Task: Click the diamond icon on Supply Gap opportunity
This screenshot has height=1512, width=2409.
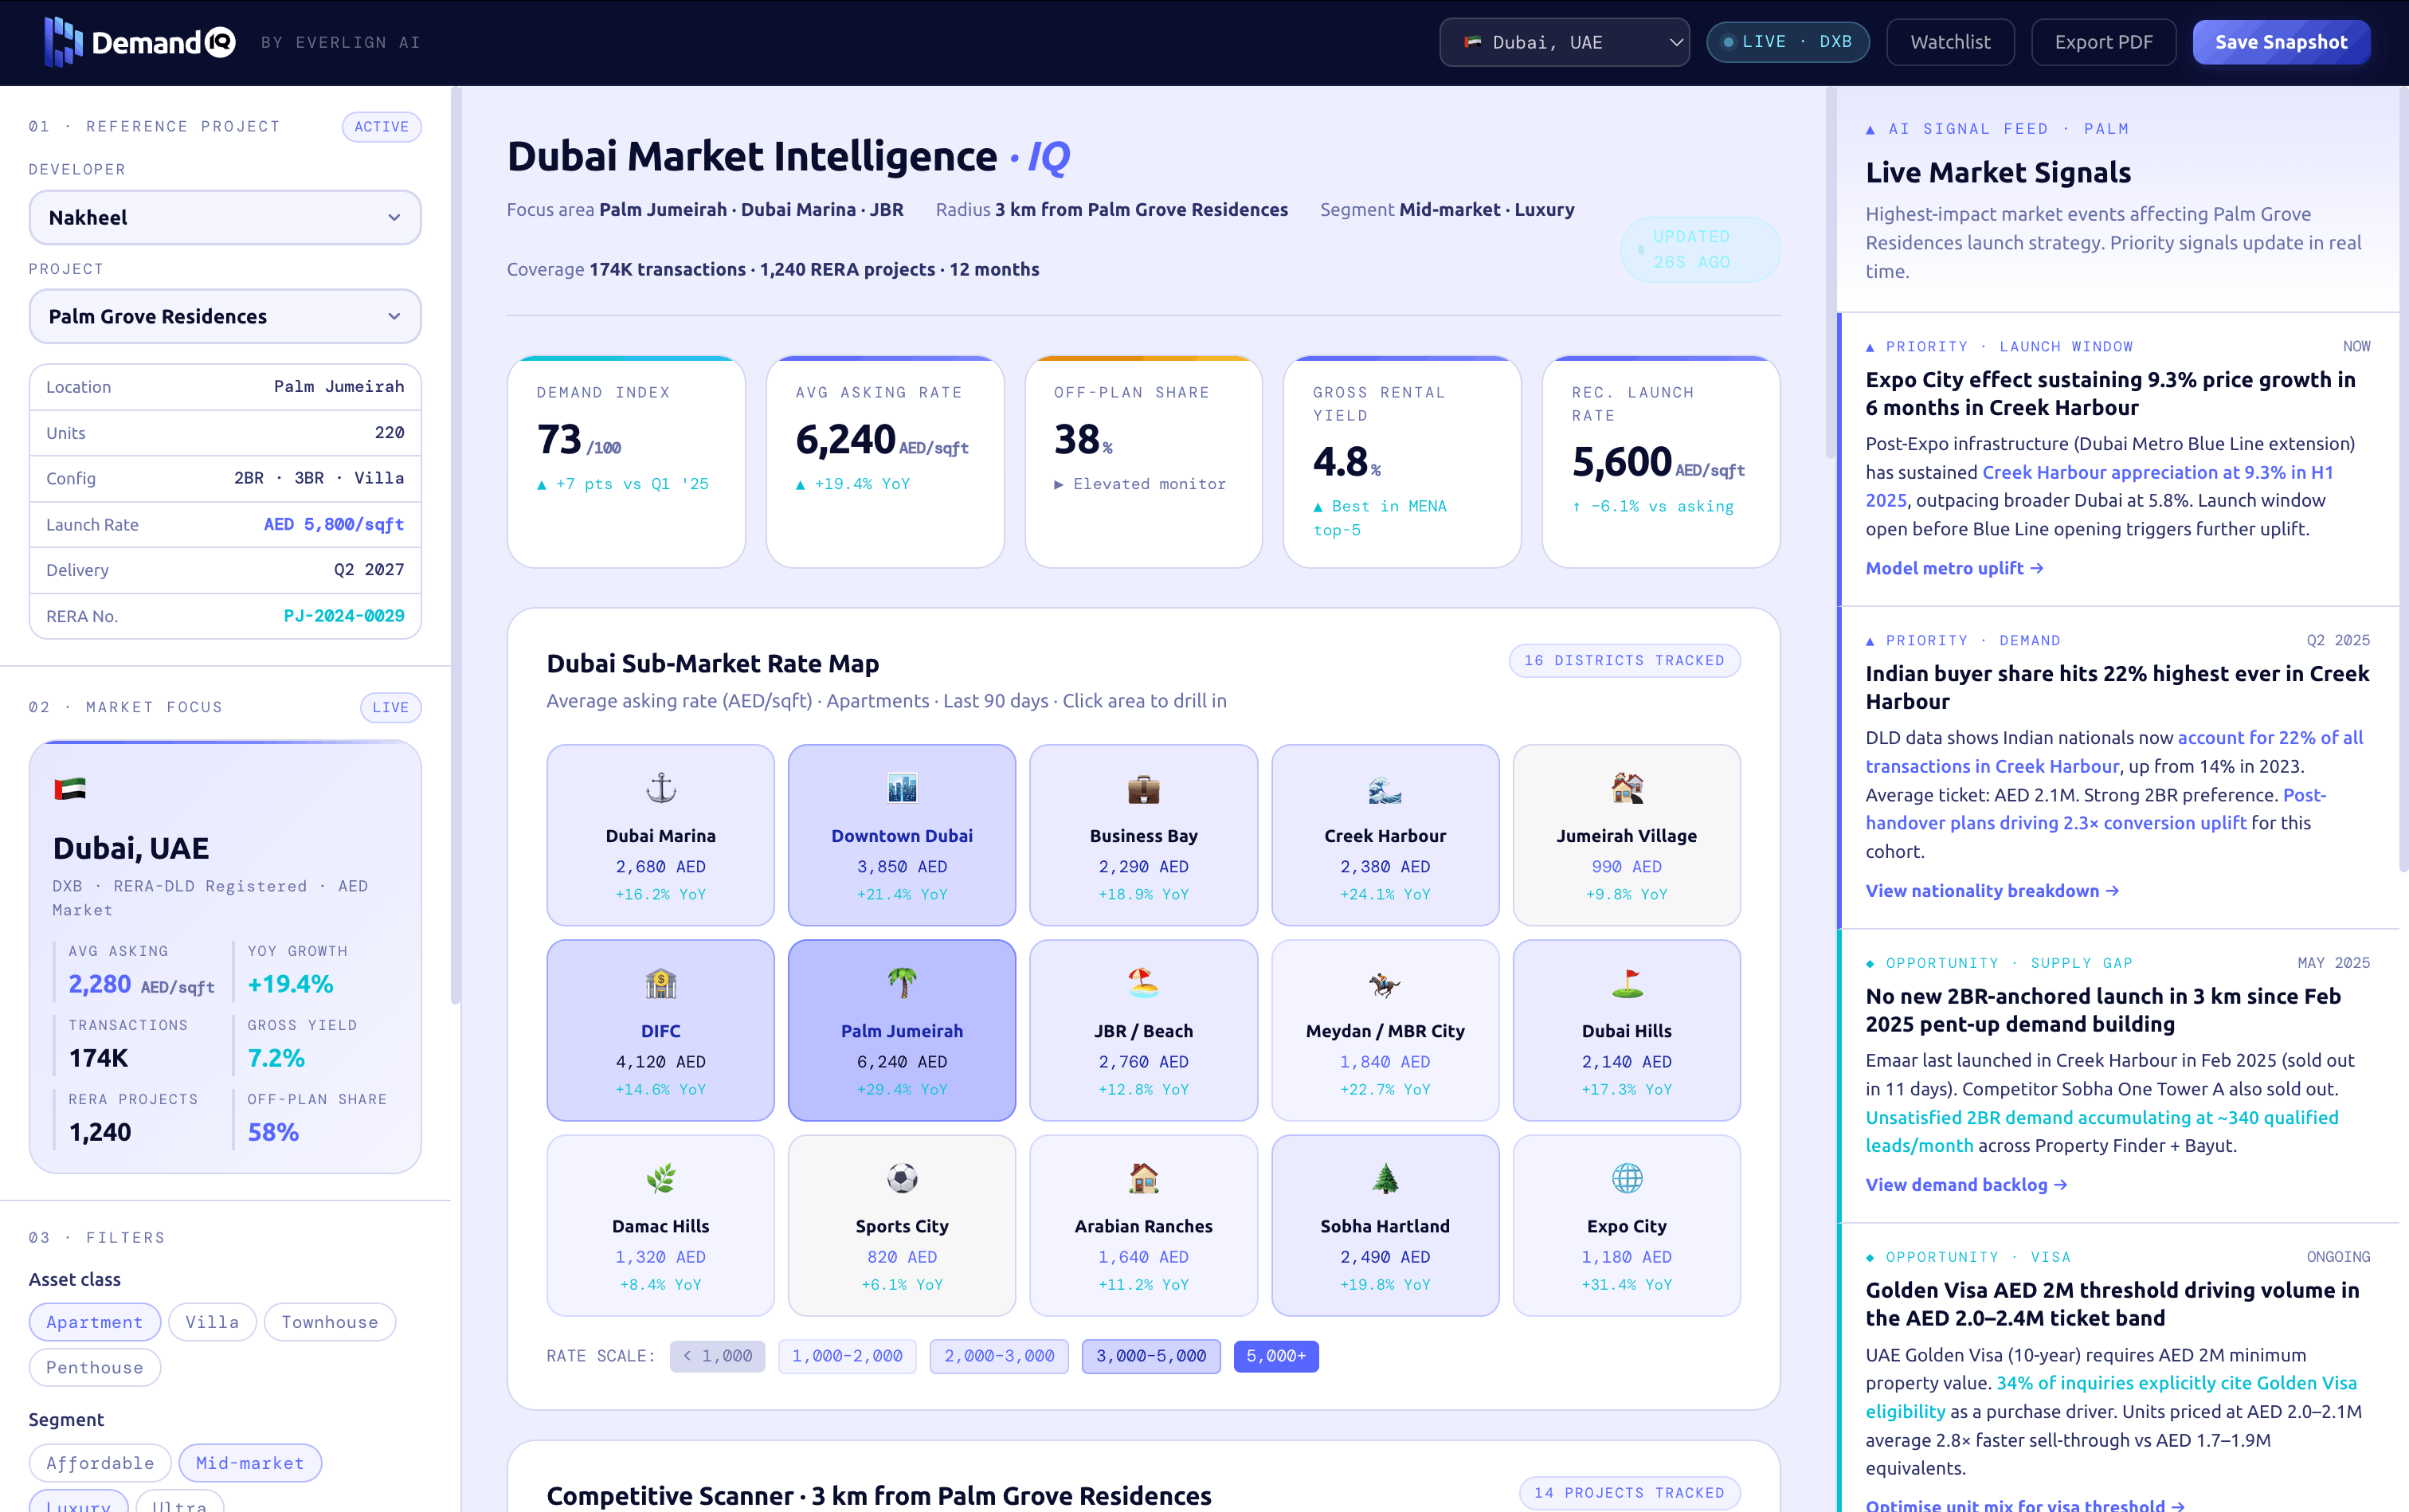Action: tap(1870, 963)
